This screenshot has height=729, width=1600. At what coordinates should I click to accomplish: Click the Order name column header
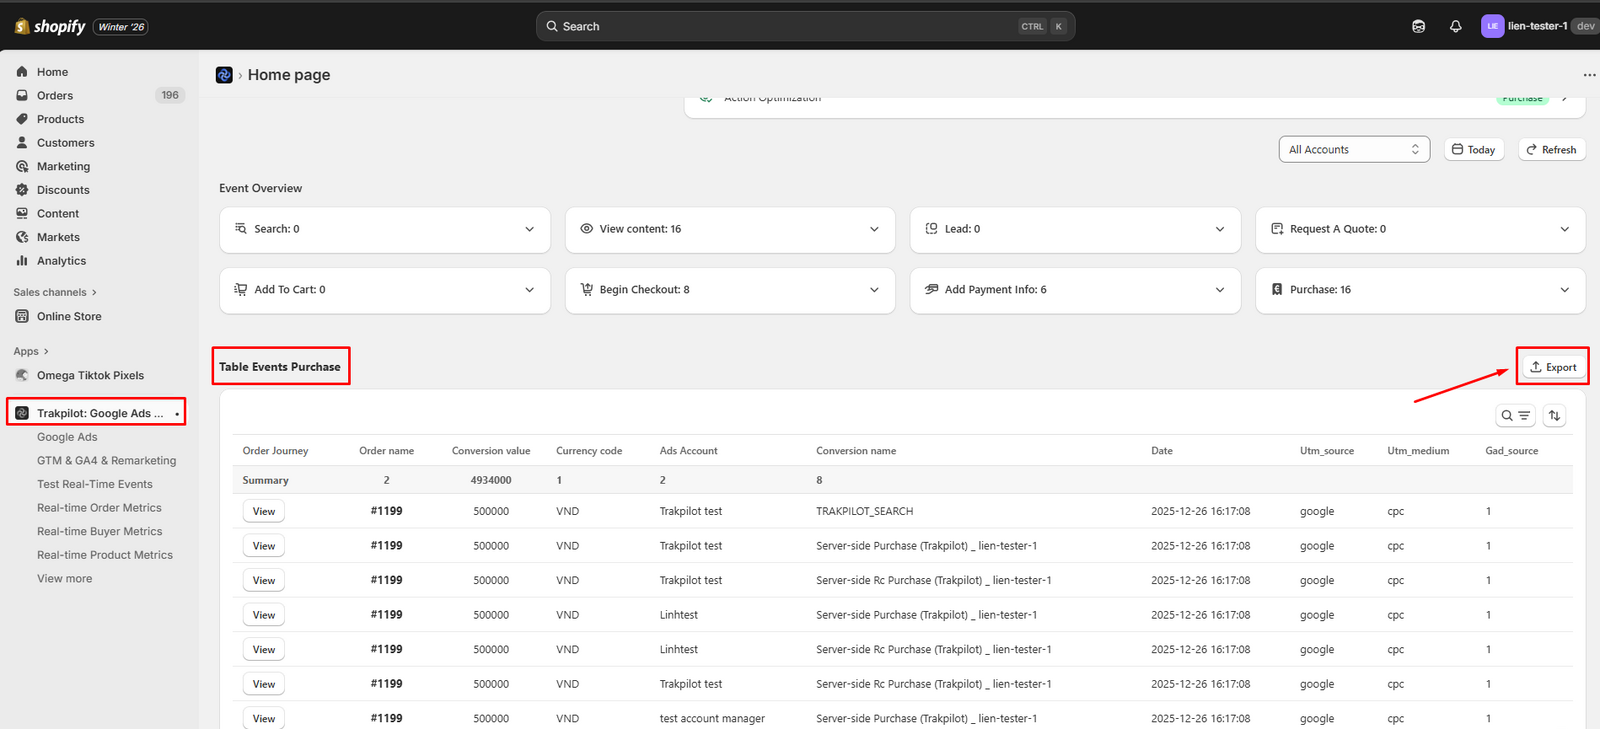386,451
